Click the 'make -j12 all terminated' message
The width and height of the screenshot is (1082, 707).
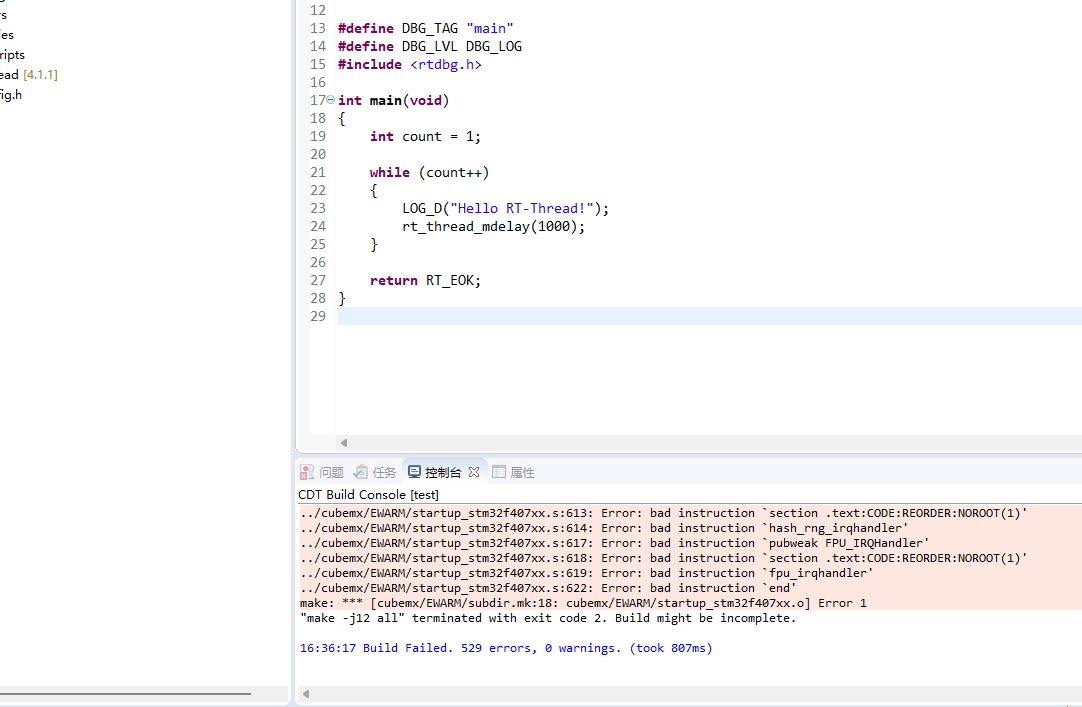(548, 619)
